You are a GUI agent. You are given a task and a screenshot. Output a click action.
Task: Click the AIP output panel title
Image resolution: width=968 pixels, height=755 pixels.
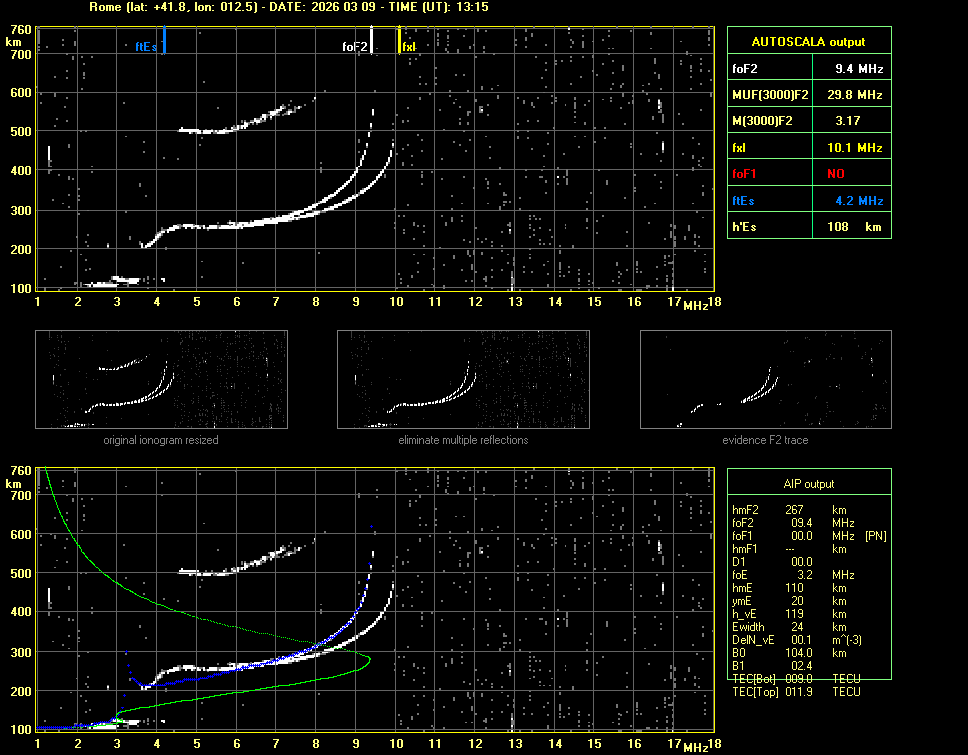coord(808,484)
